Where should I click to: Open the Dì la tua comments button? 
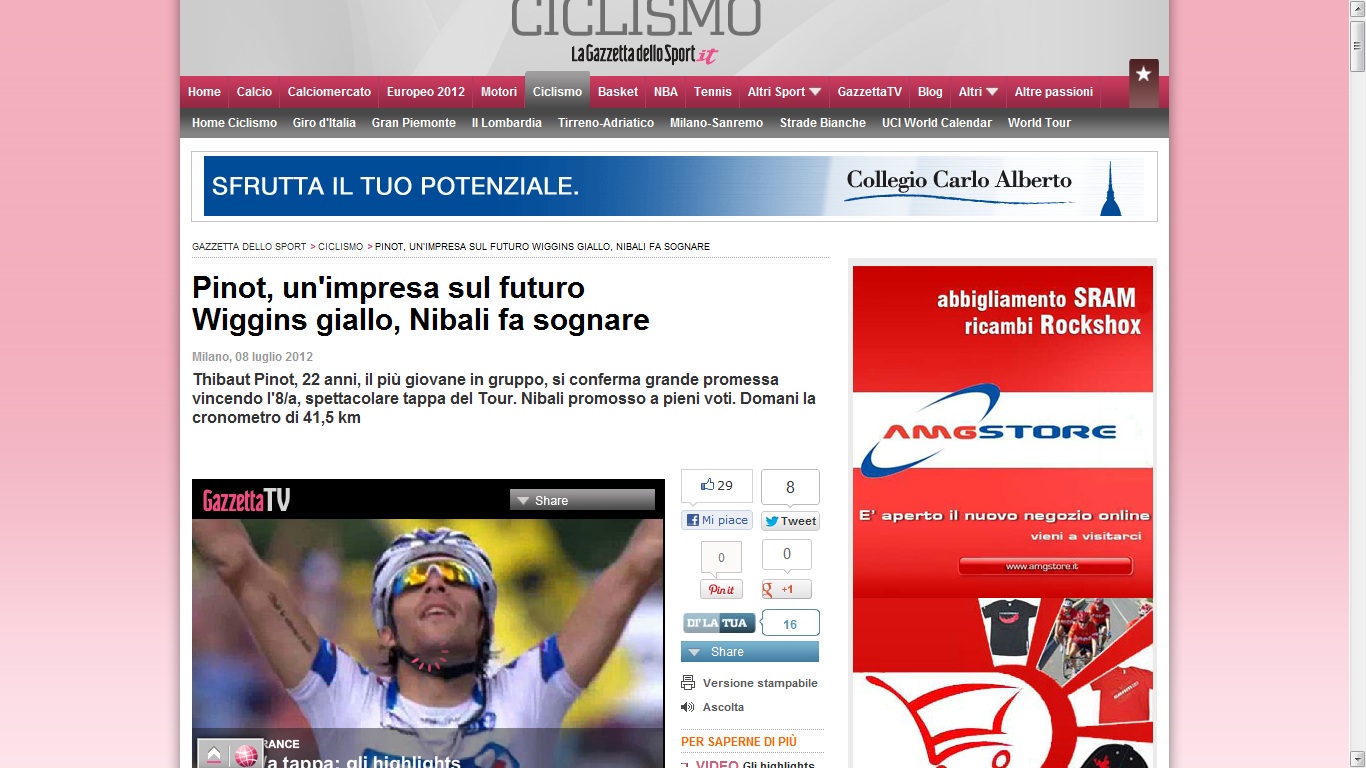pos(719,623)
